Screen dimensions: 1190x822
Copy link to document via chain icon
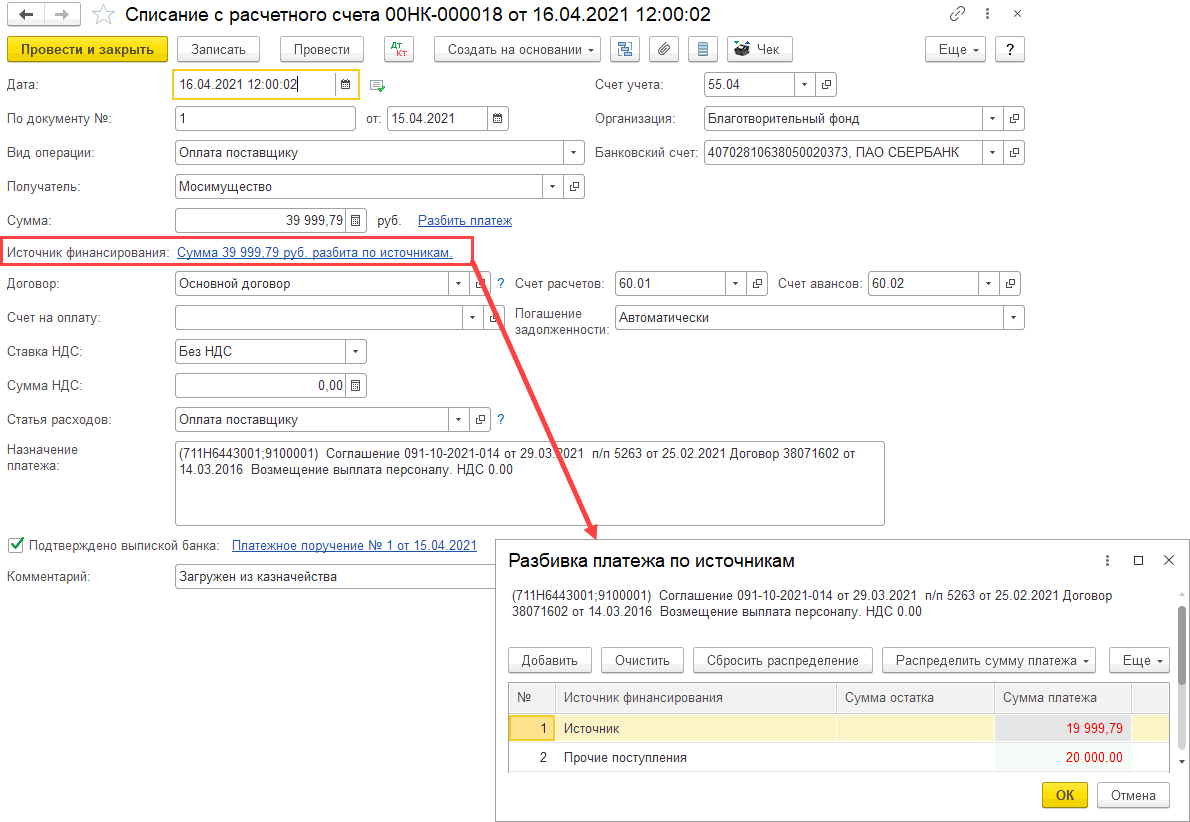click(x=957, y=15)
